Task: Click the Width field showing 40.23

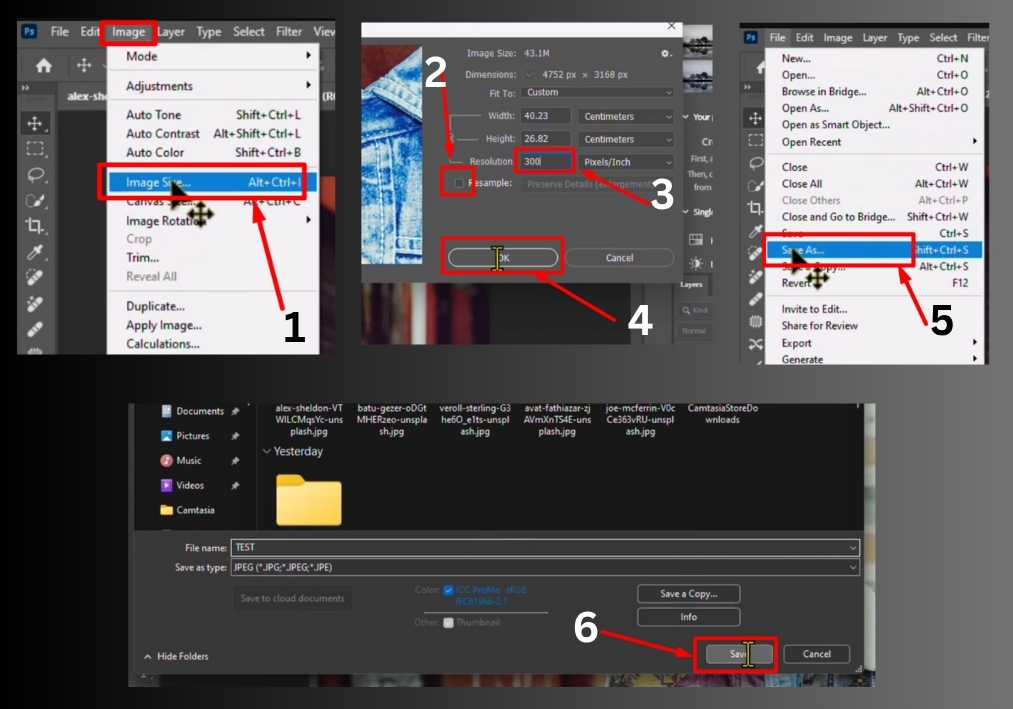Action: pos(545,116)
